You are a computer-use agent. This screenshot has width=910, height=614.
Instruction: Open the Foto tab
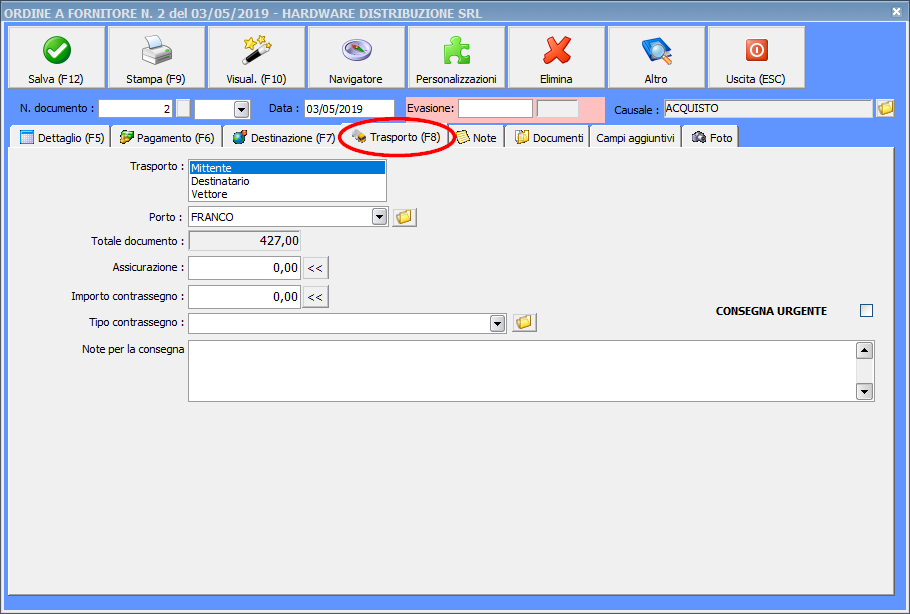click(x=712, y=138)
